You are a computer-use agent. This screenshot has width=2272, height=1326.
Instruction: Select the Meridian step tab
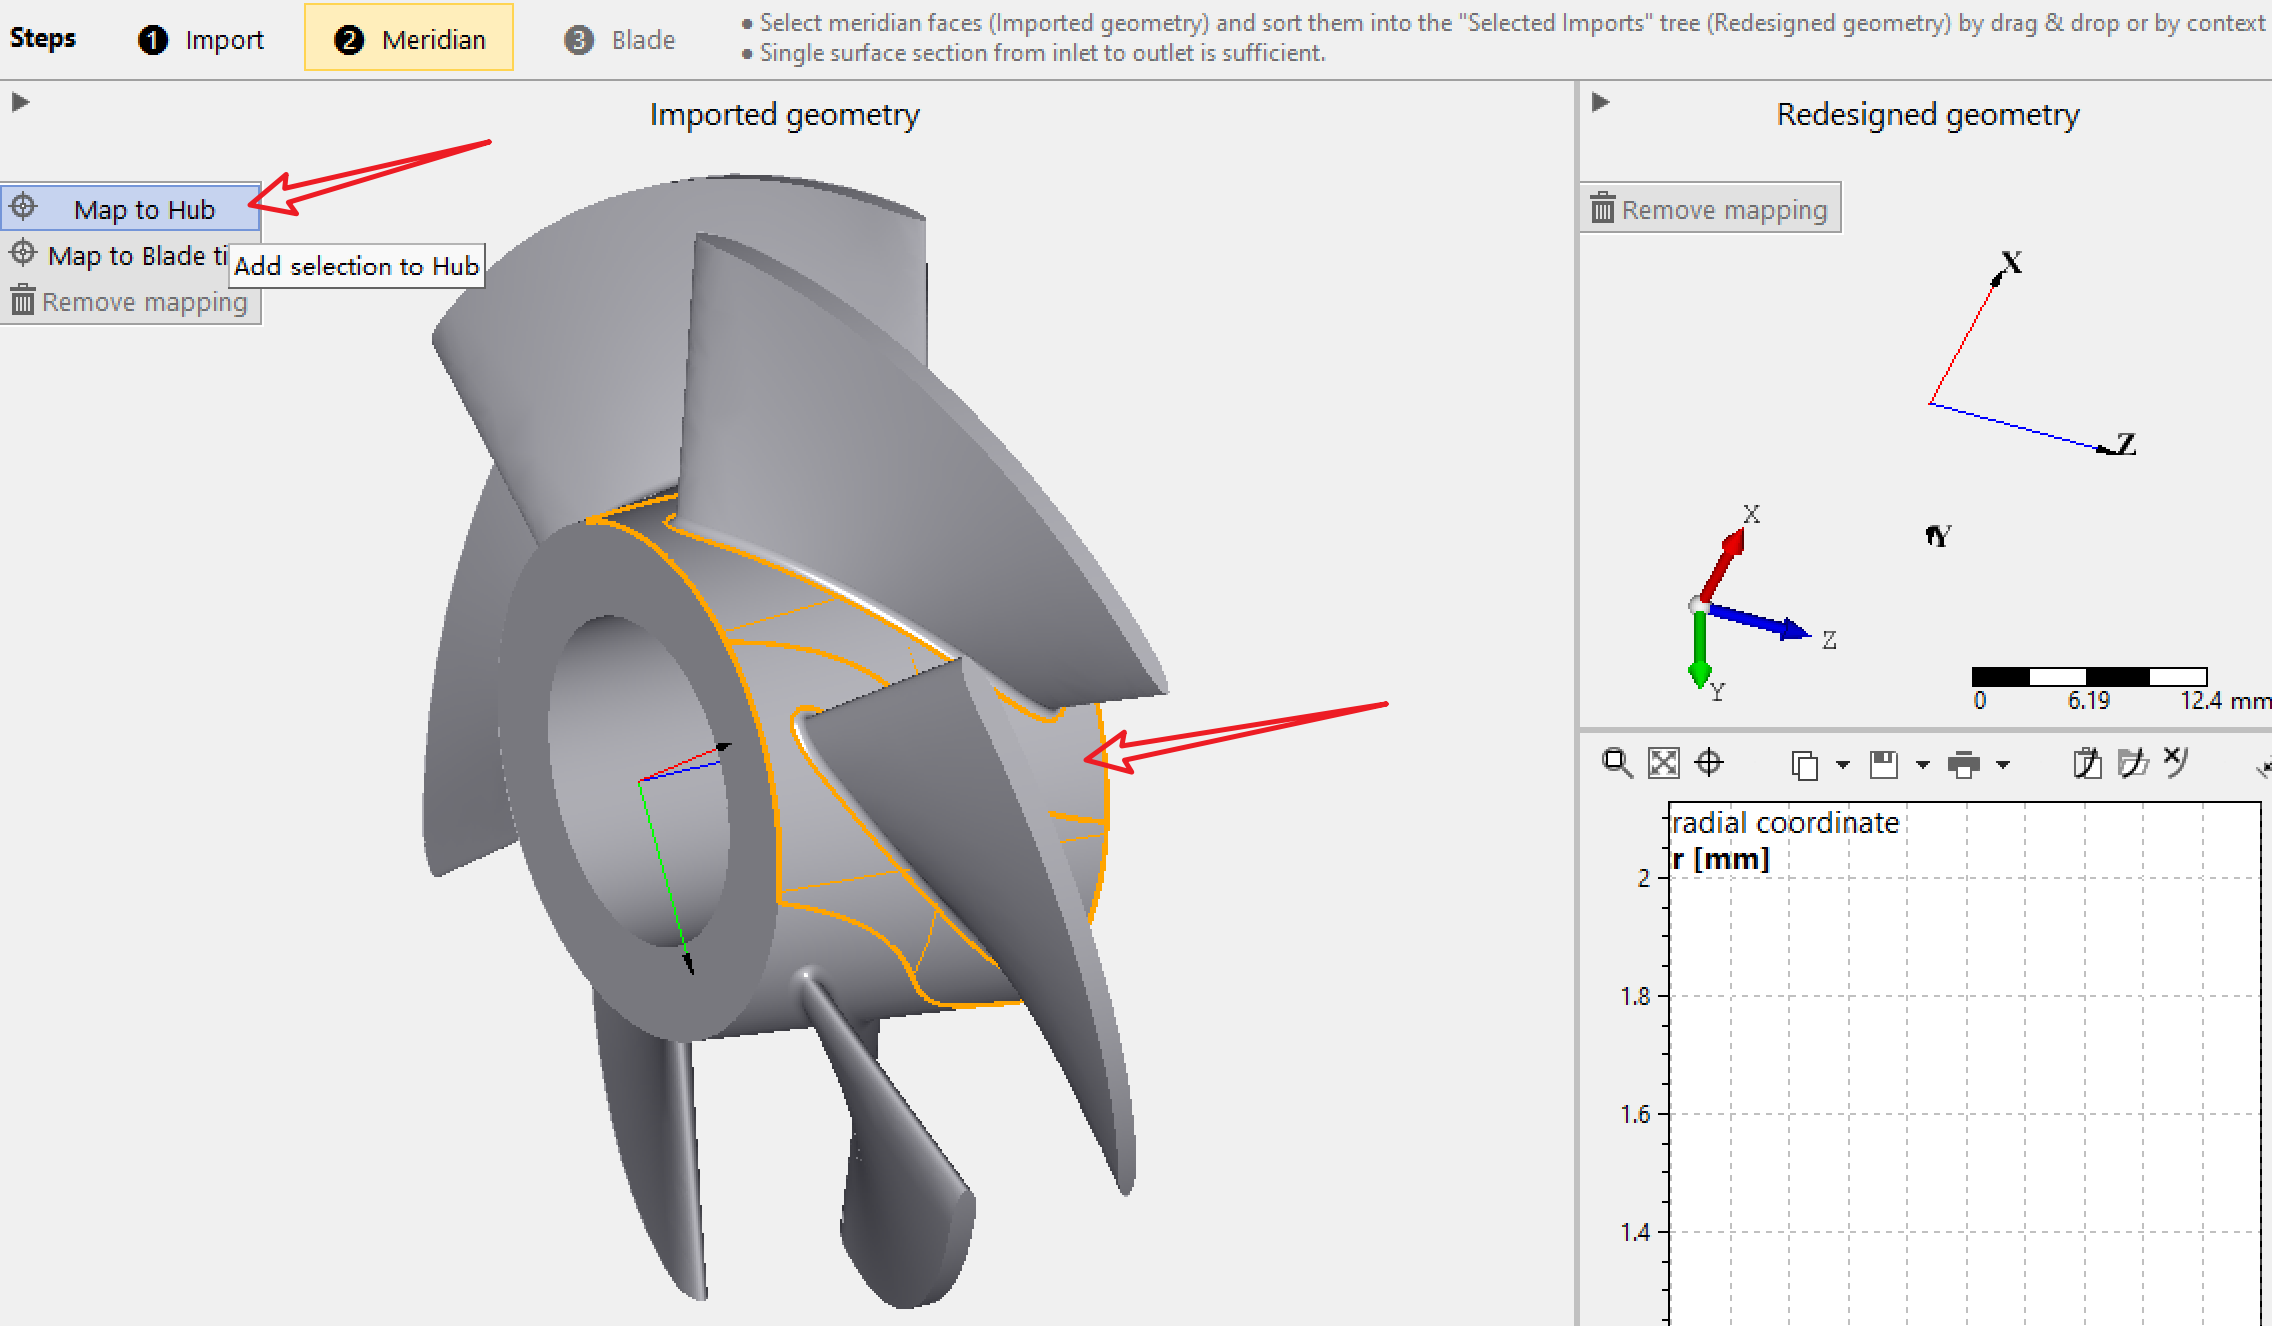point(409,40)
